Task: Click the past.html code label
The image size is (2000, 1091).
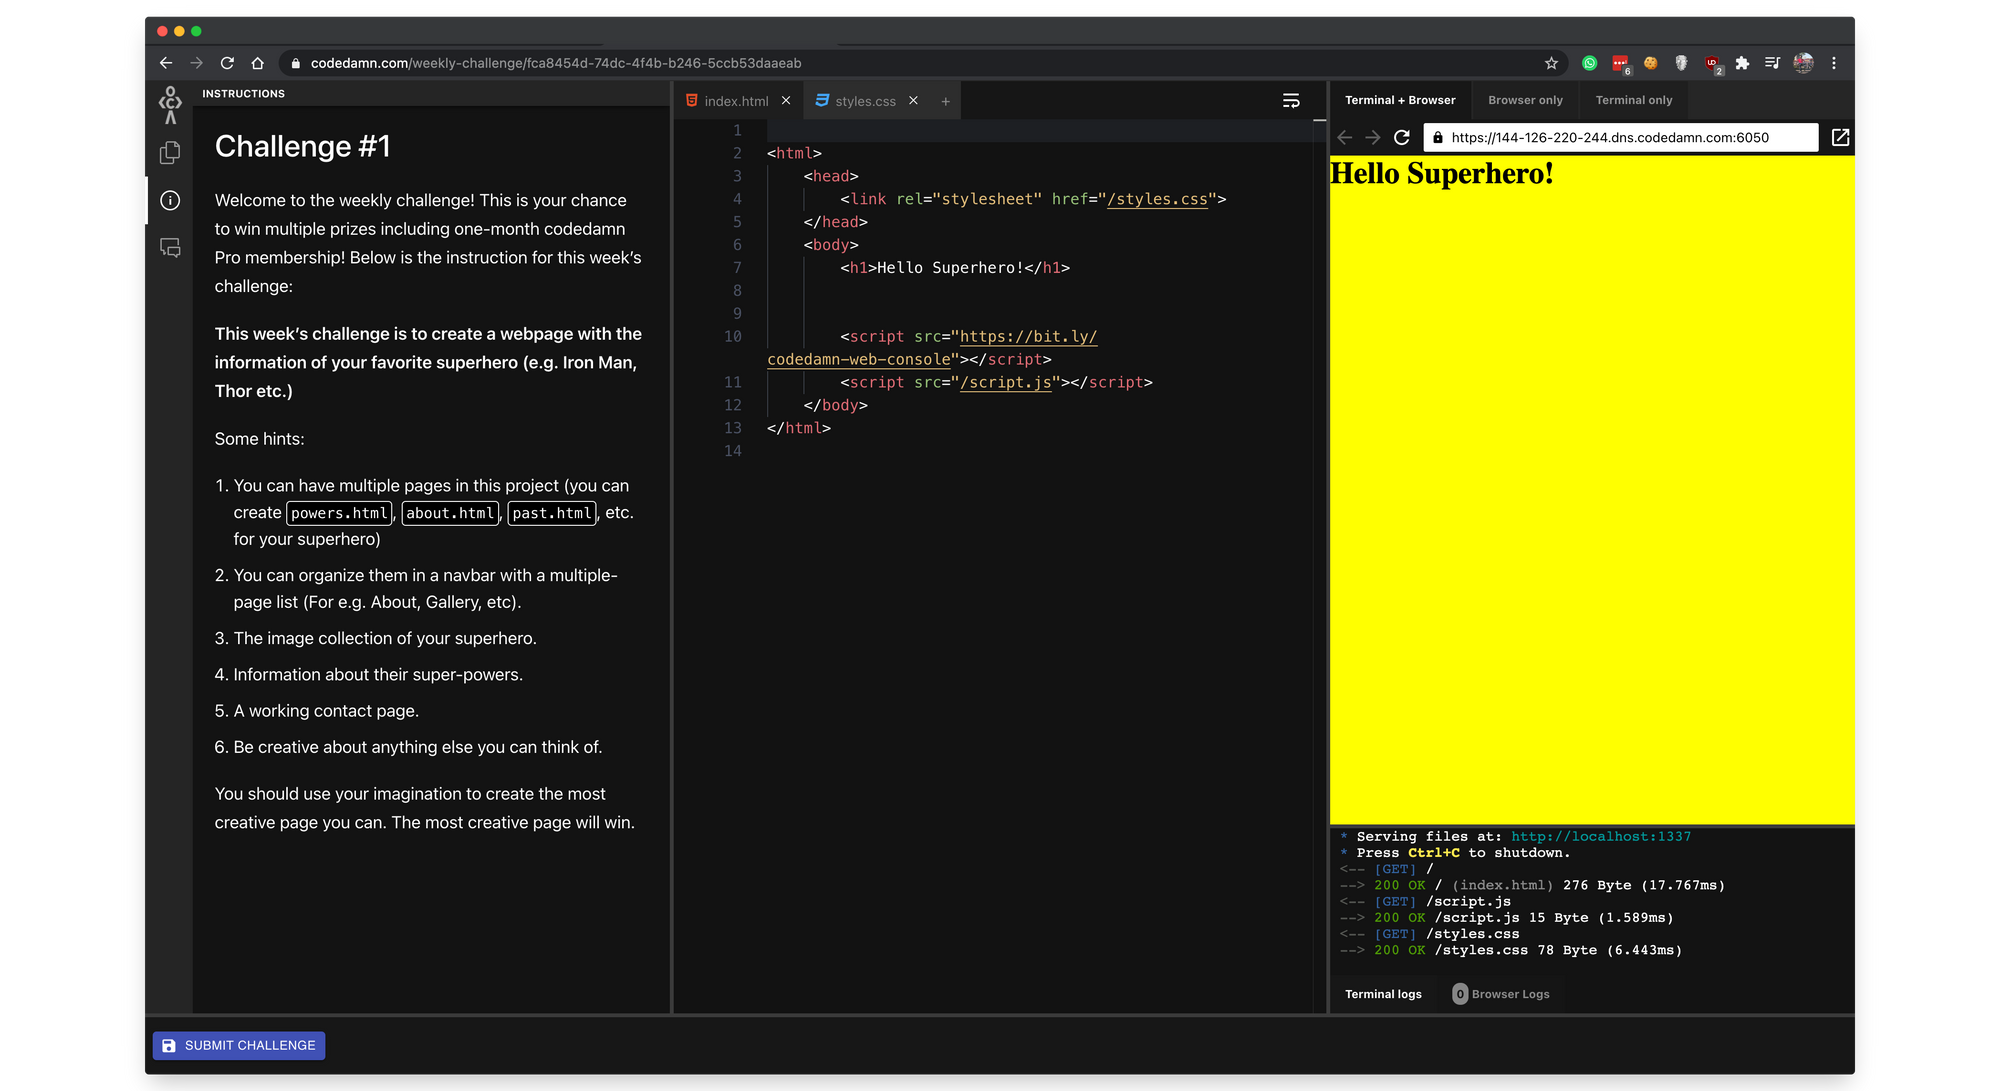Action: pyautogui.click(x=552, y=513)
